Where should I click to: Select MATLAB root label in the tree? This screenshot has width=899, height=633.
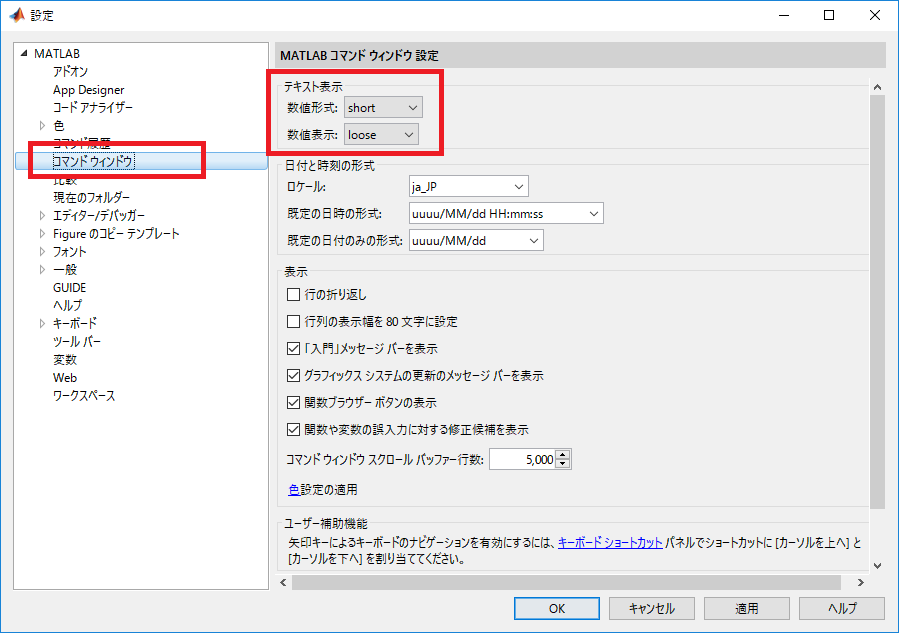[57, 53]
